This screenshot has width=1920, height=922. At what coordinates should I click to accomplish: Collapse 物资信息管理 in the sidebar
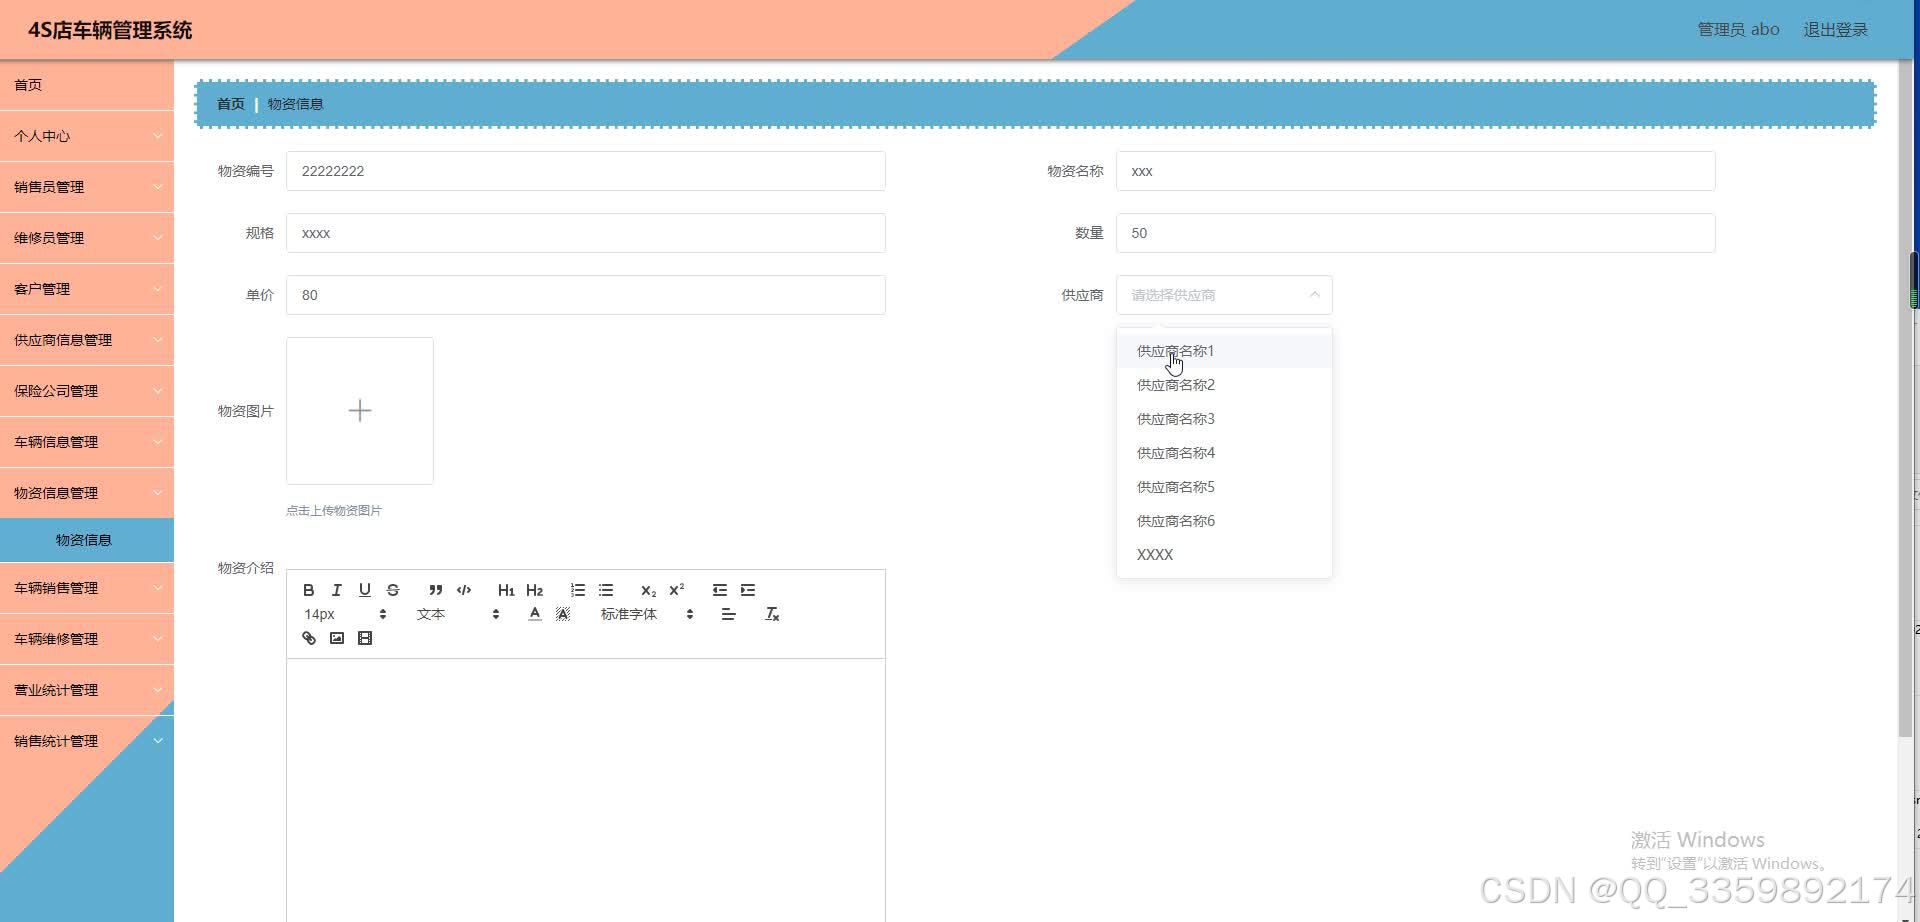[87, 493]
